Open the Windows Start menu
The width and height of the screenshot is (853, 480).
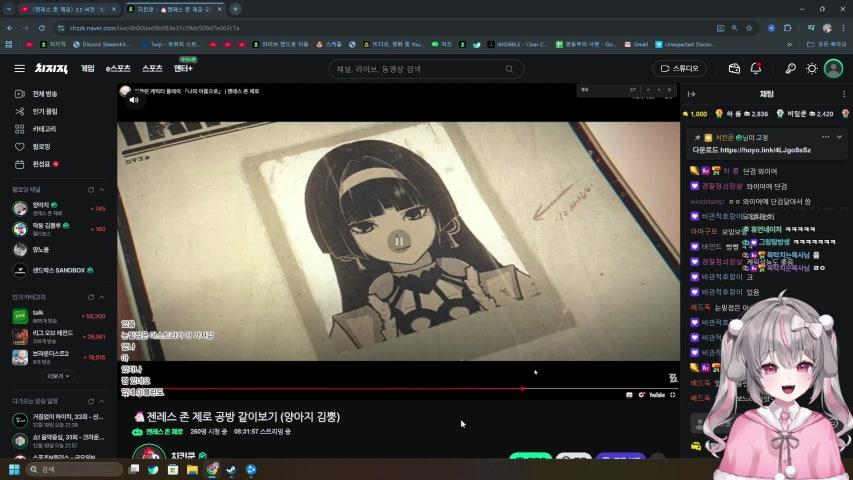(x=14, y=469)
